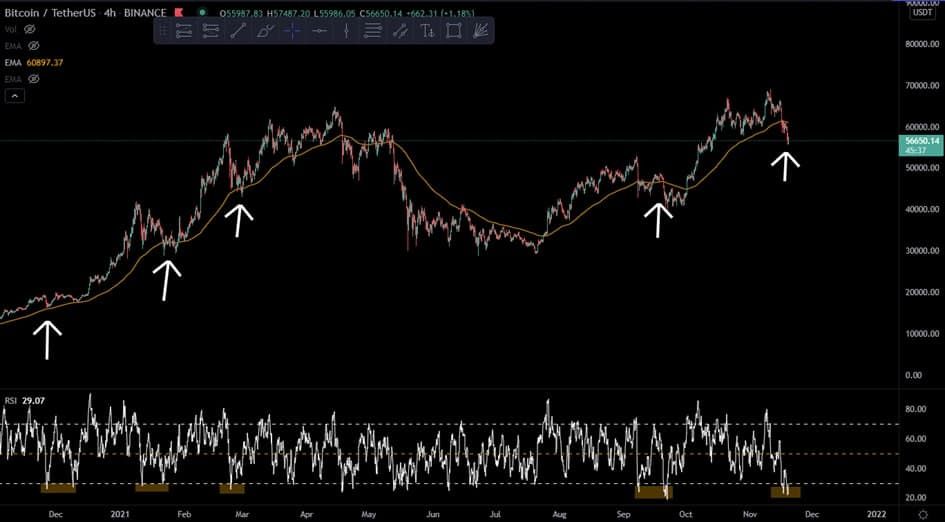945x522 pixels.
Task: Click the close value C56650.14
Action: (x=381, y=13)
